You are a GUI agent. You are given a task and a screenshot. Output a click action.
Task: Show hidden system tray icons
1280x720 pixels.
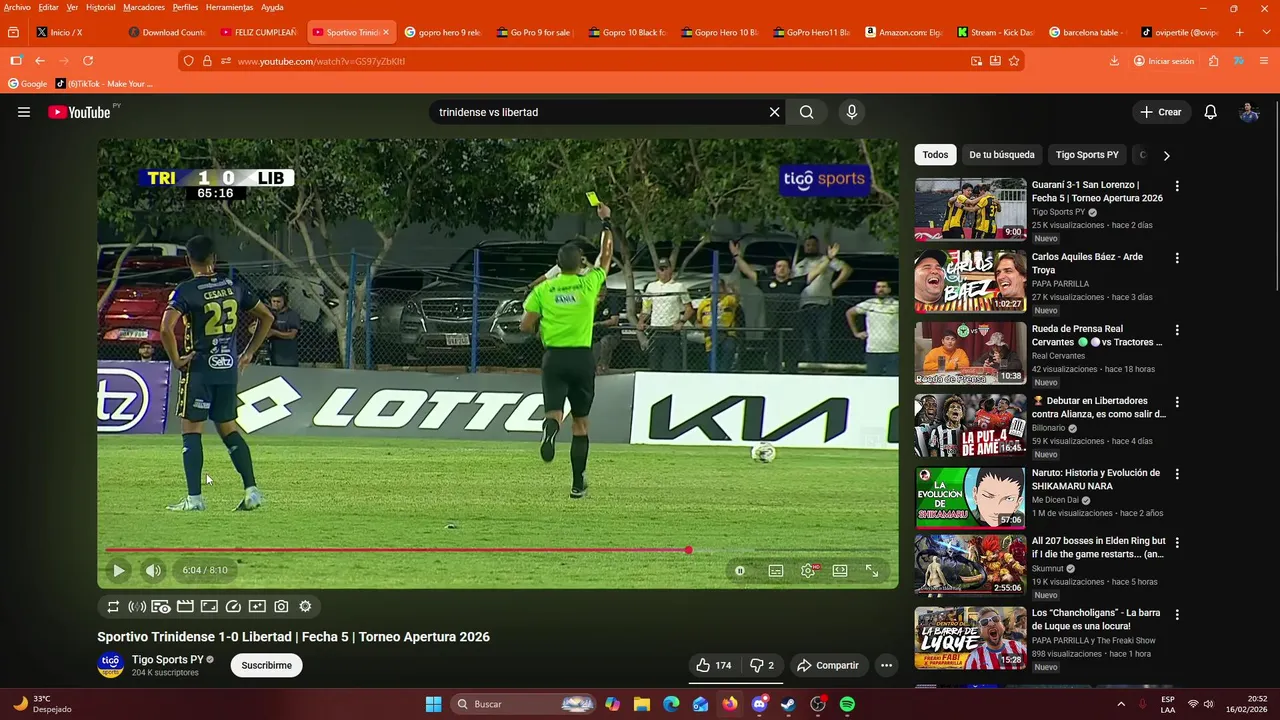point(1120,704)
